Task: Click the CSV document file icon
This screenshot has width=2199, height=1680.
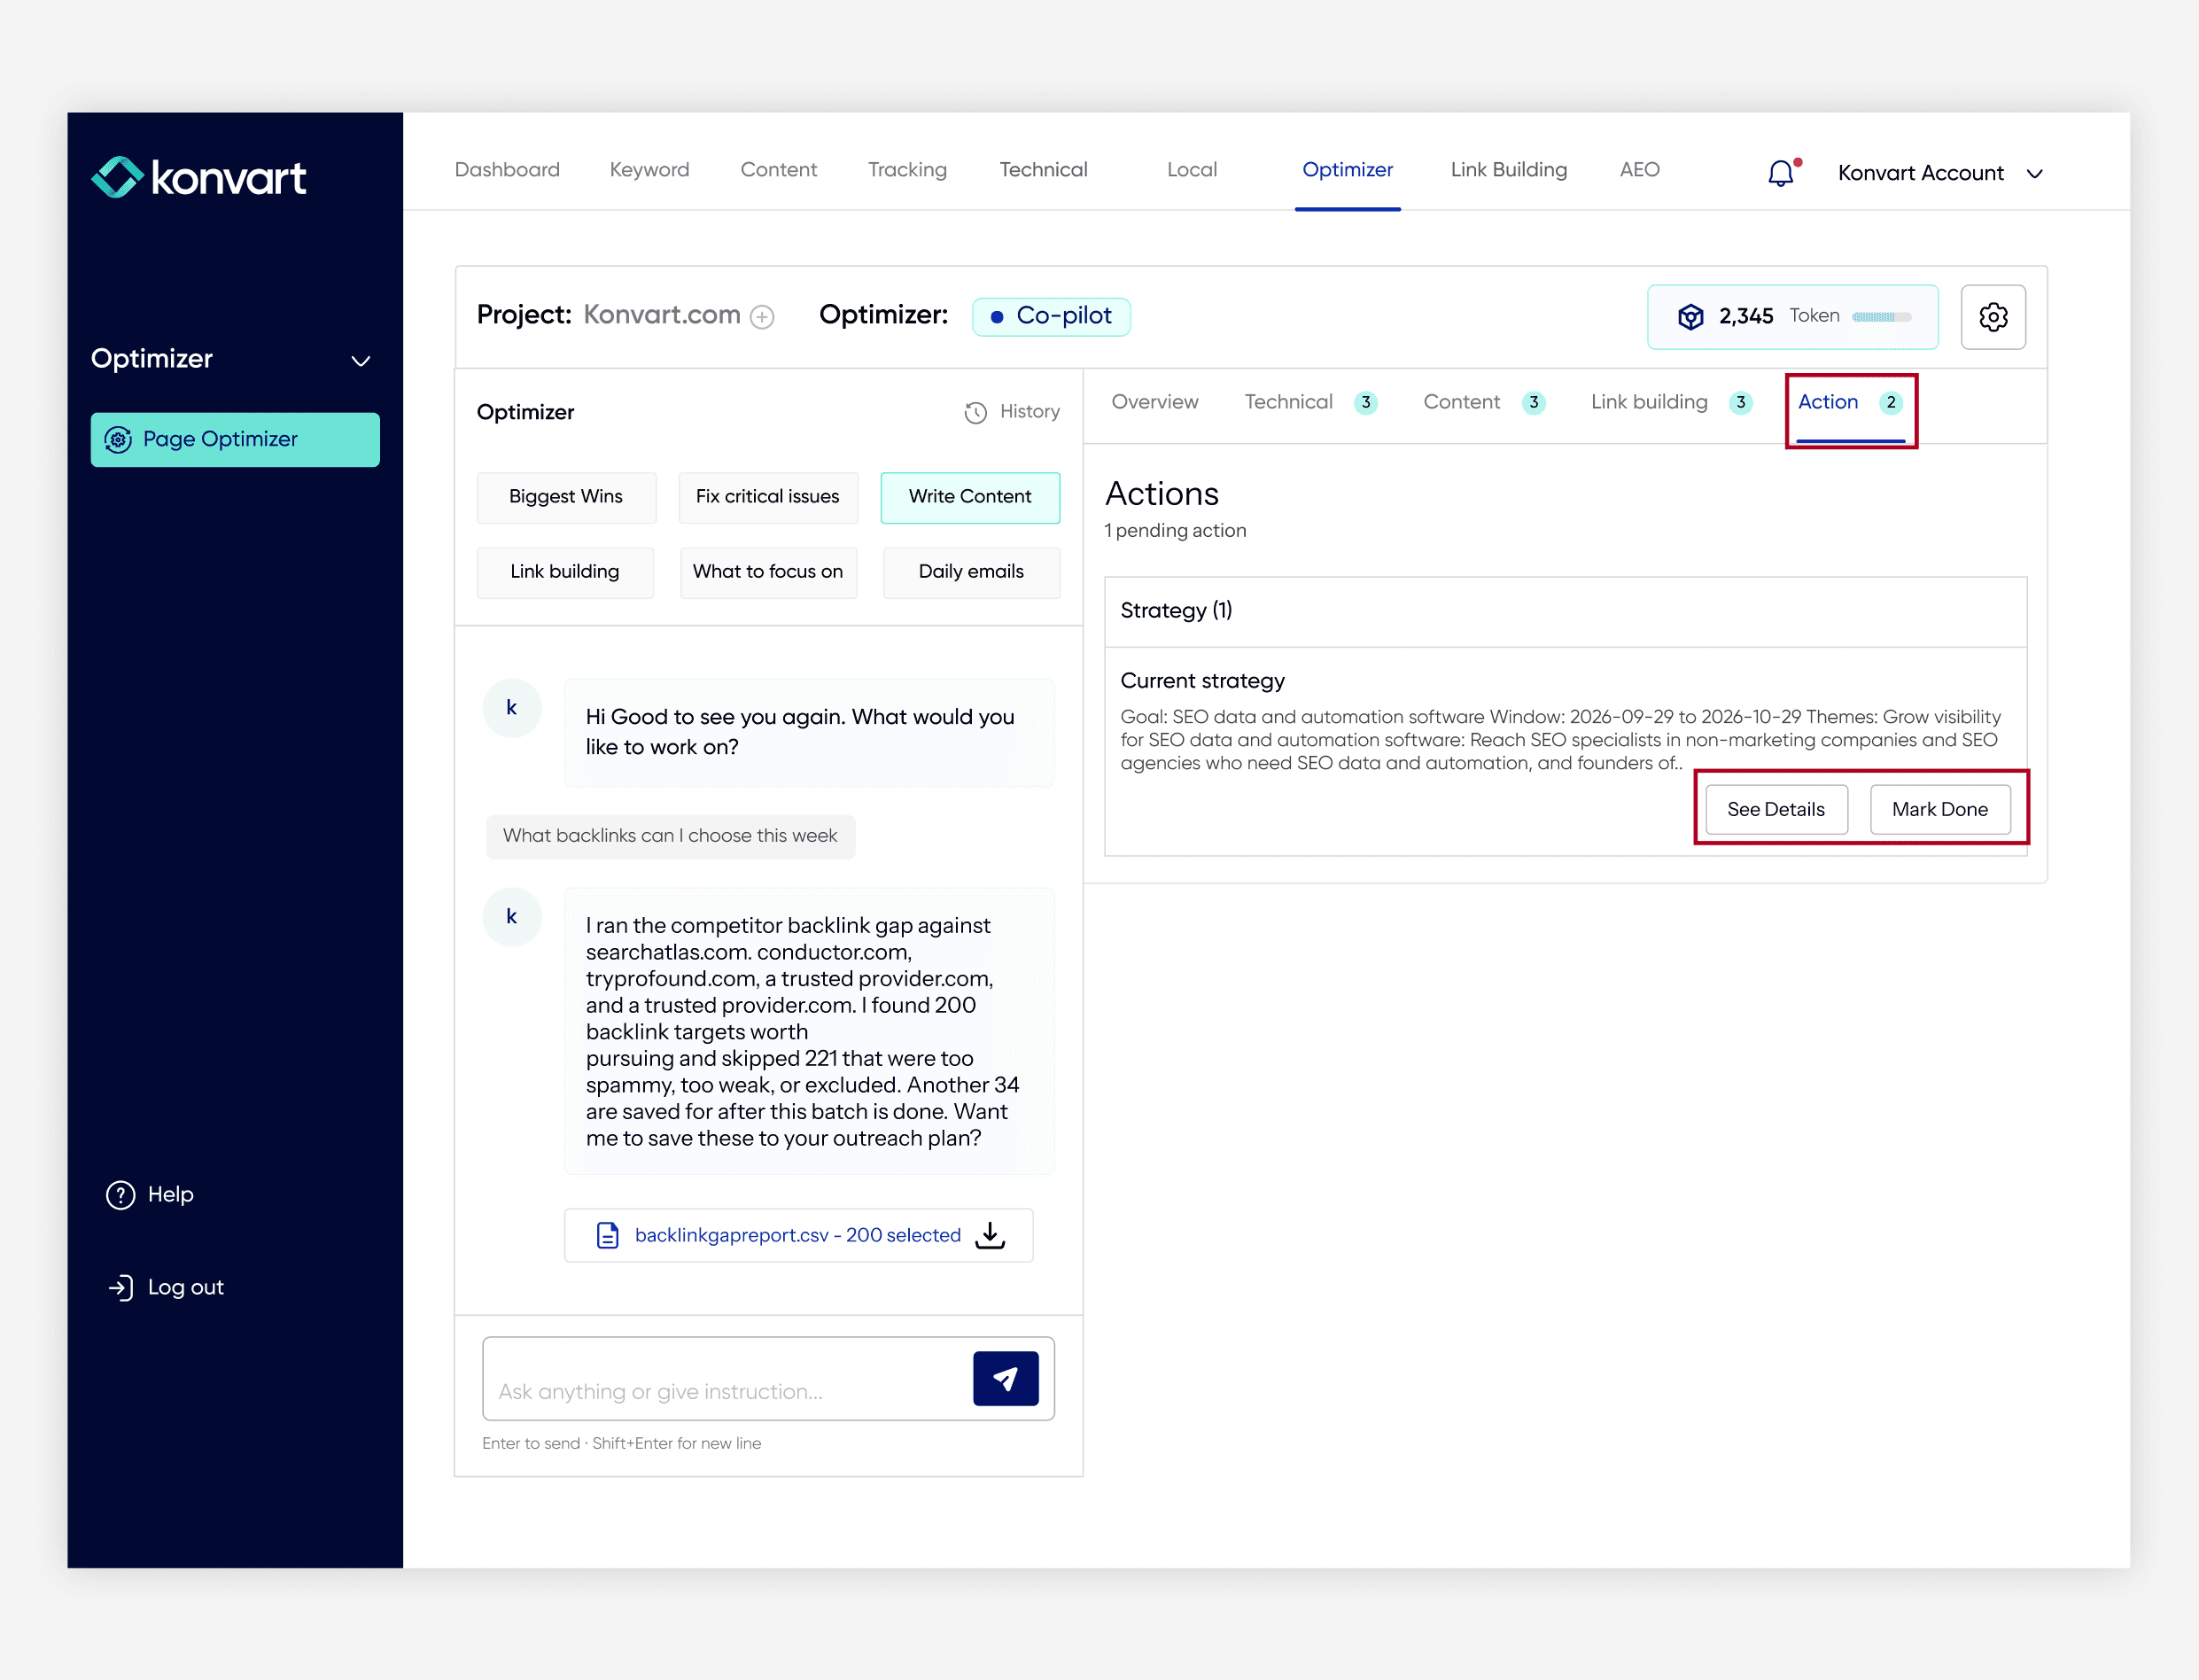Action: [x=607, y=1235]
